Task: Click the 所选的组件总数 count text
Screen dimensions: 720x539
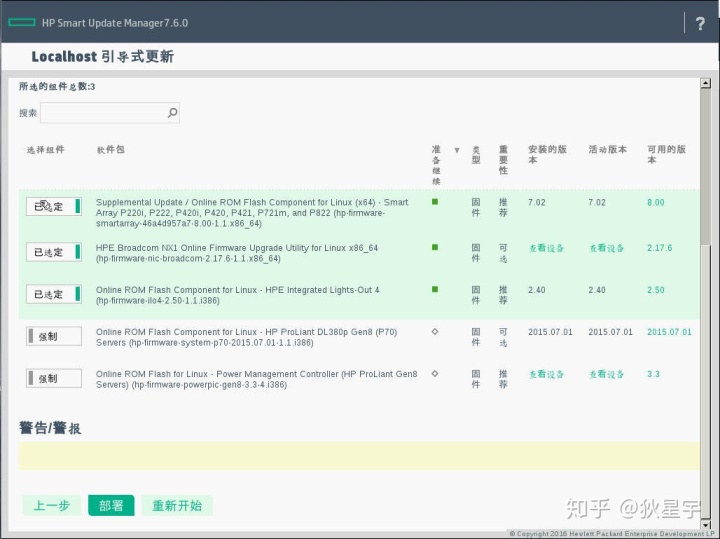Action: [57, 86]
